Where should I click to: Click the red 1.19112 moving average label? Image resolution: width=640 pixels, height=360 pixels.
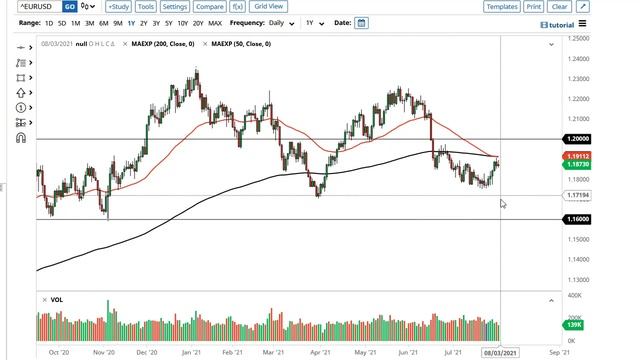pyautogui.click(x=577, y=156)
